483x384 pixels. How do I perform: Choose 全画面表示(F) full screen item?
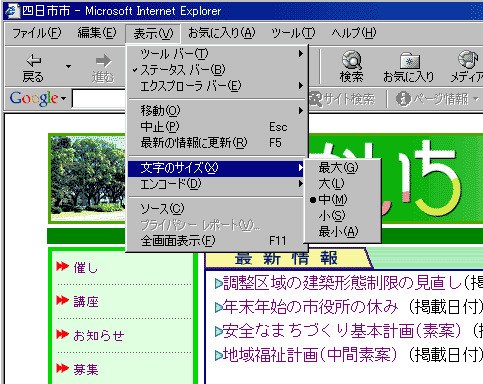[x=217, y=240]
